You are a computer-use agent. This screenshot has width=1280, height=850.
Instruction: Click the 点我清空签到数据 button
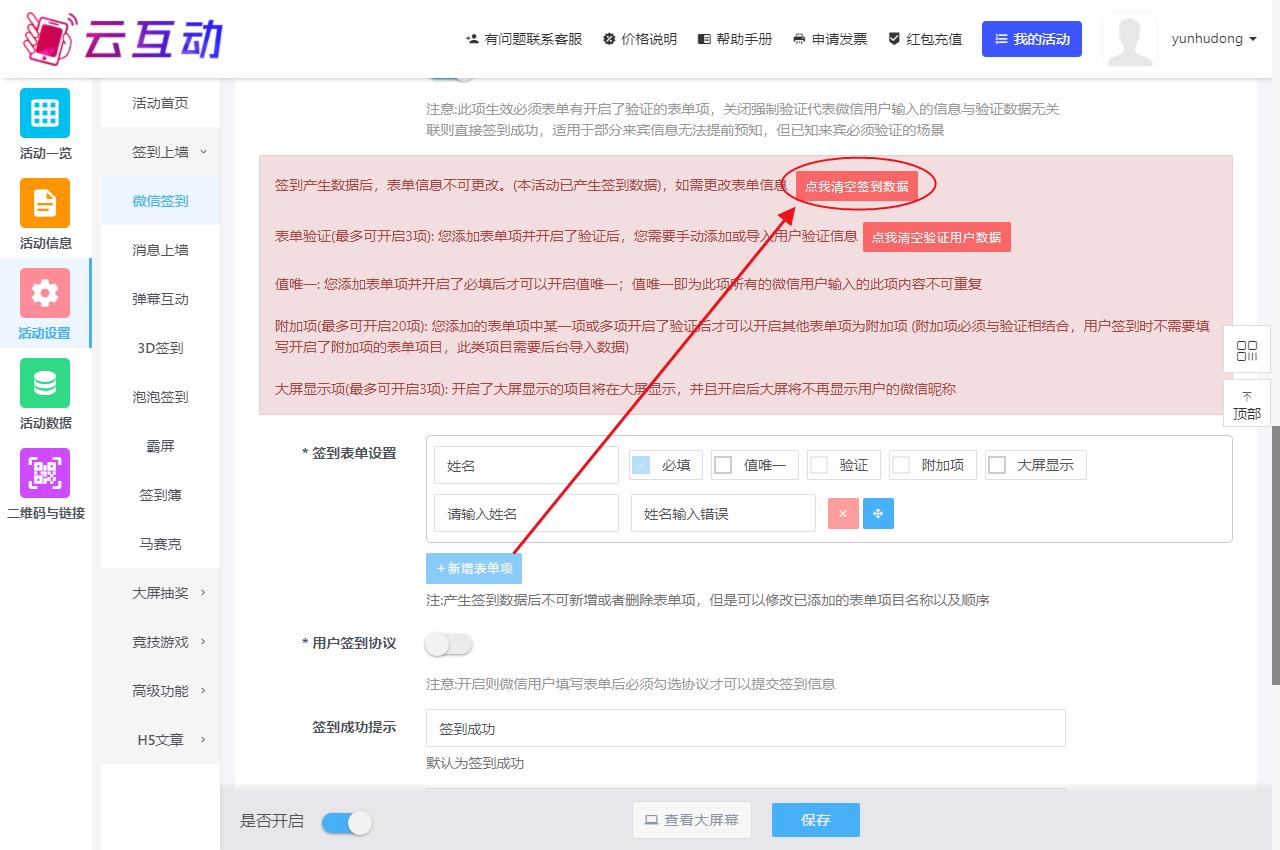pyautogui.click(x=857, y=187)
